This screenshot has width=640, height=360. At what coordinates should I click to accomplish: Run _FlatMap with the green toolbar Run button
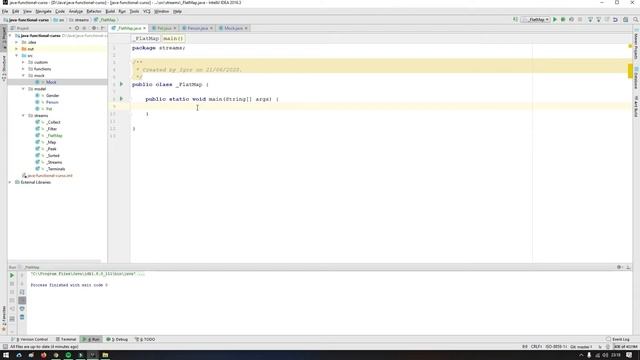point(555,20)
